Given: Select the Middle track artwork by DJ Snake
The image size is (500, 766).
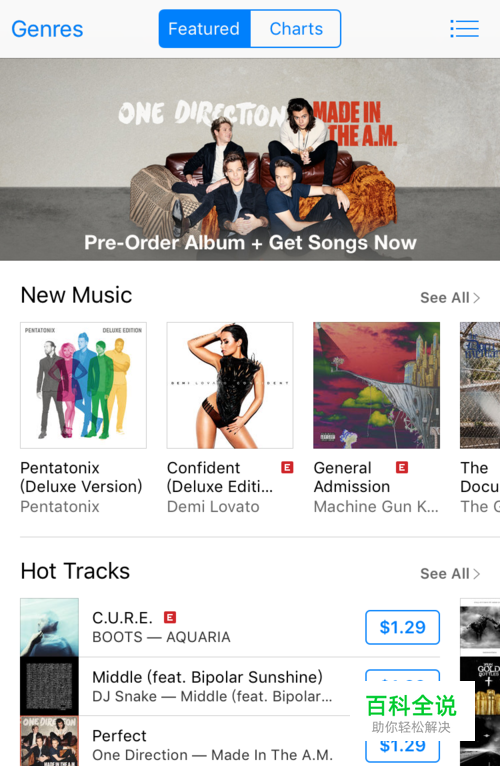Looking at the screenshot, I should click(49, 686).
